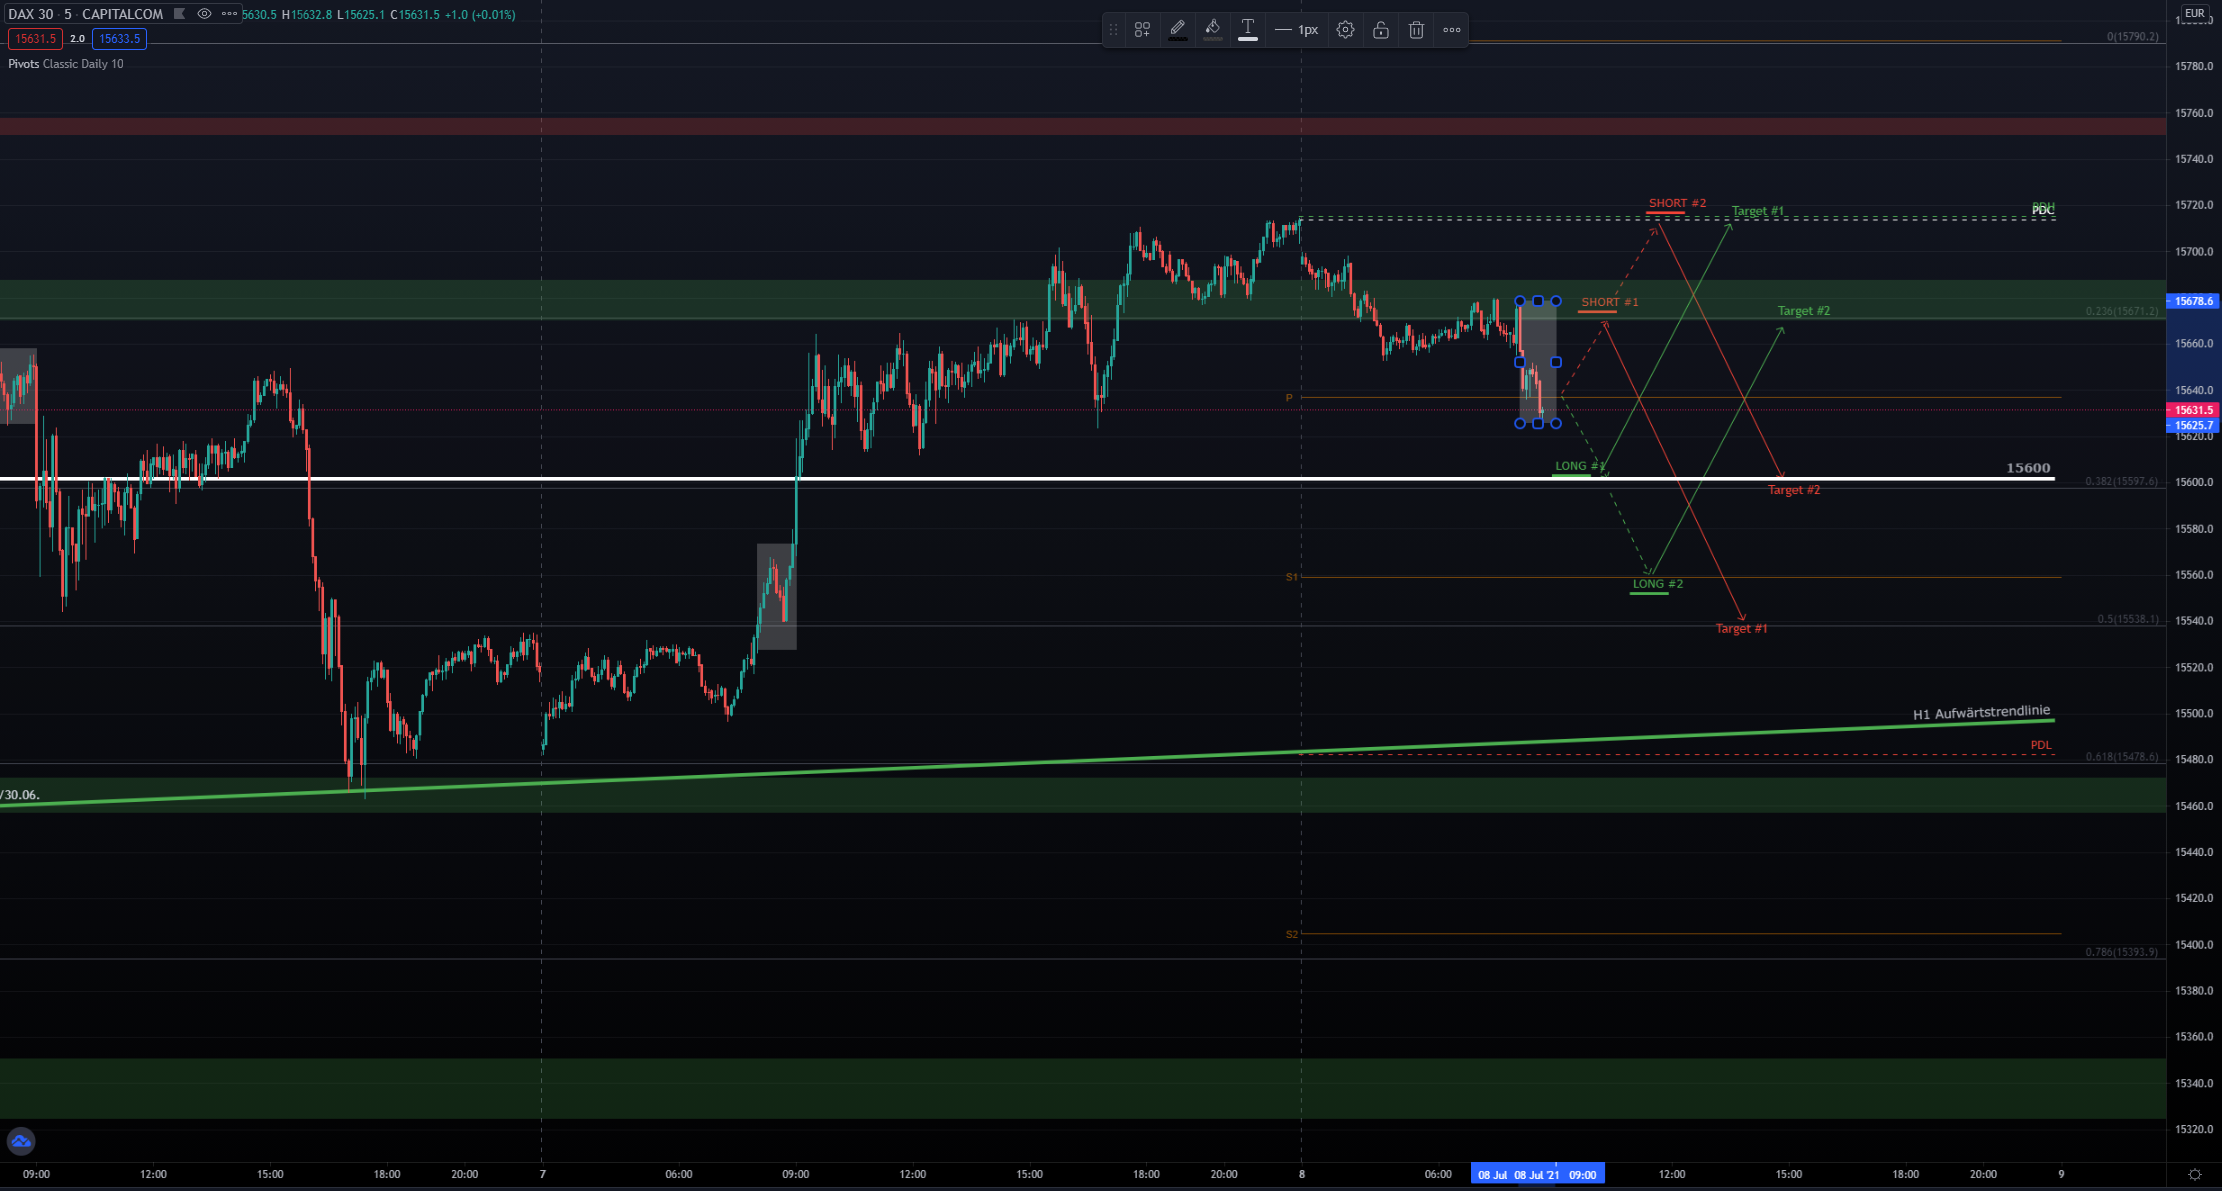The height and width of the screenshot is (1191, 2222).
Task: Click the blue cloud icon at bottom left
Action: 21,1141
